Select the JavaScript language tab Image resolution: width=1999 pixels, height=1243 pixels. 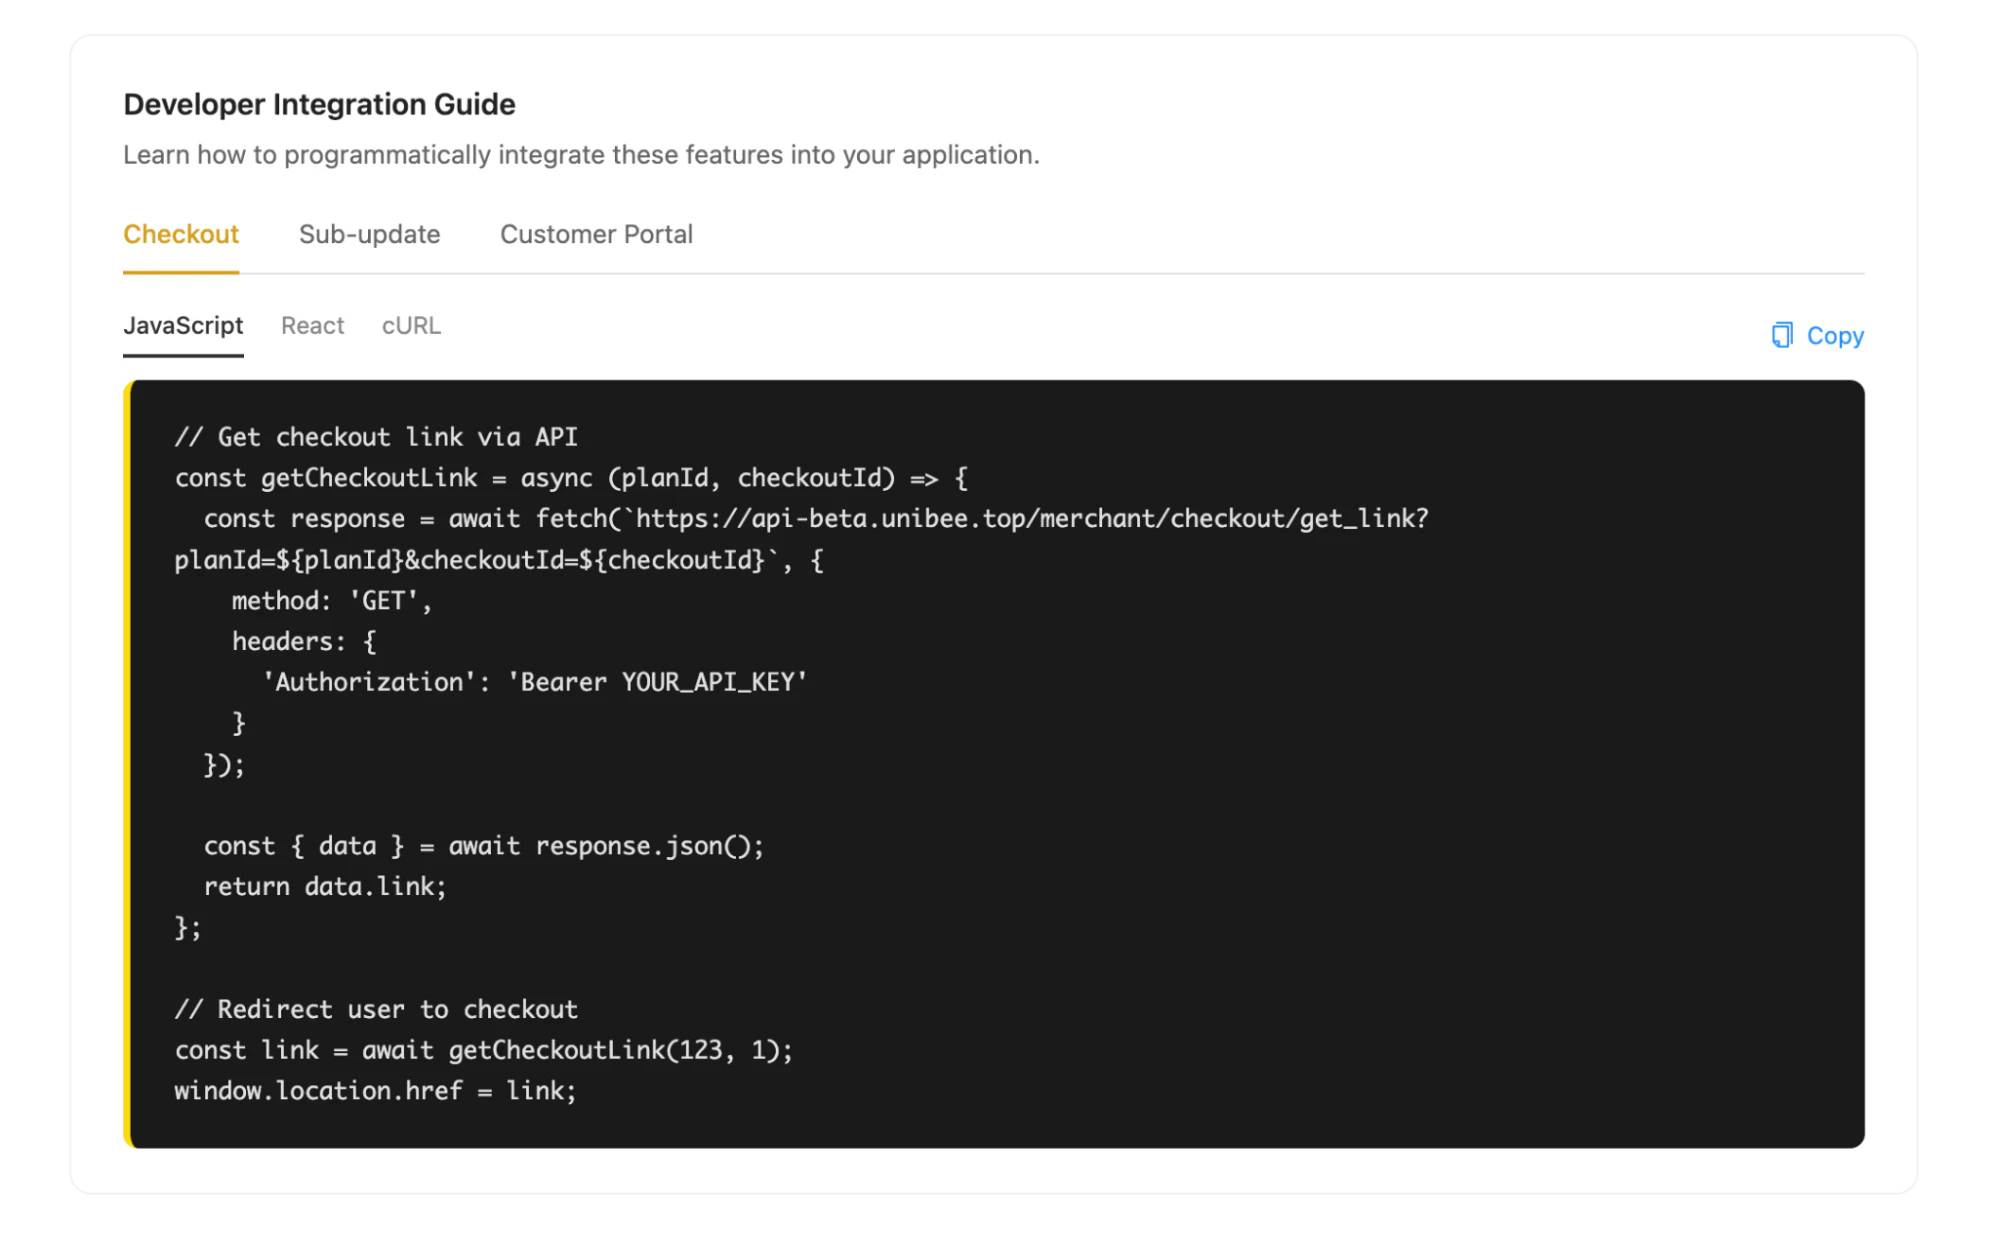coord(183,325)
